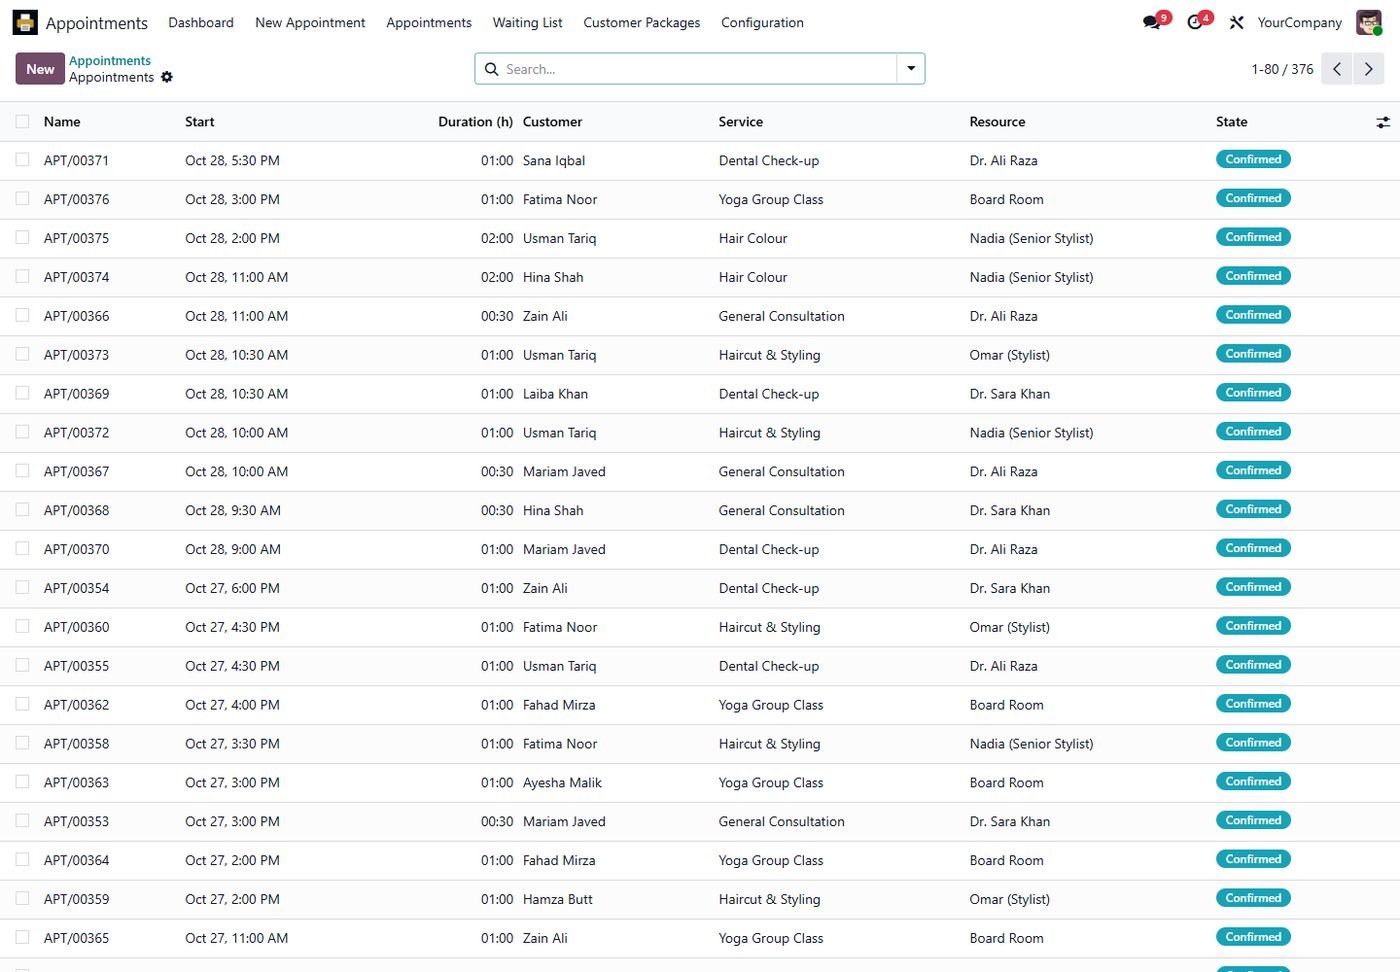This screenshot has width=1400, height=972.
Task: Open the record APT/00362
Action: click(77, 705)
